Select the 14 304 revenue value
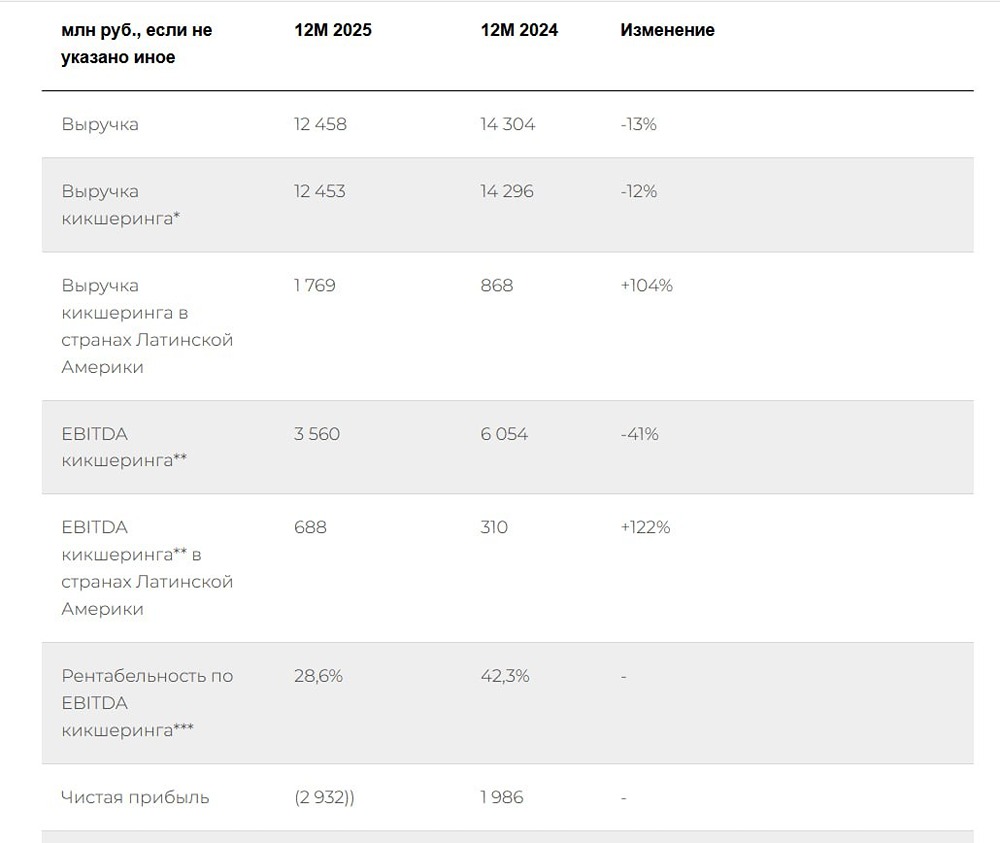The height and width of the screenshot is (843, 1000). pyautogui.click(x=507, y=125)
